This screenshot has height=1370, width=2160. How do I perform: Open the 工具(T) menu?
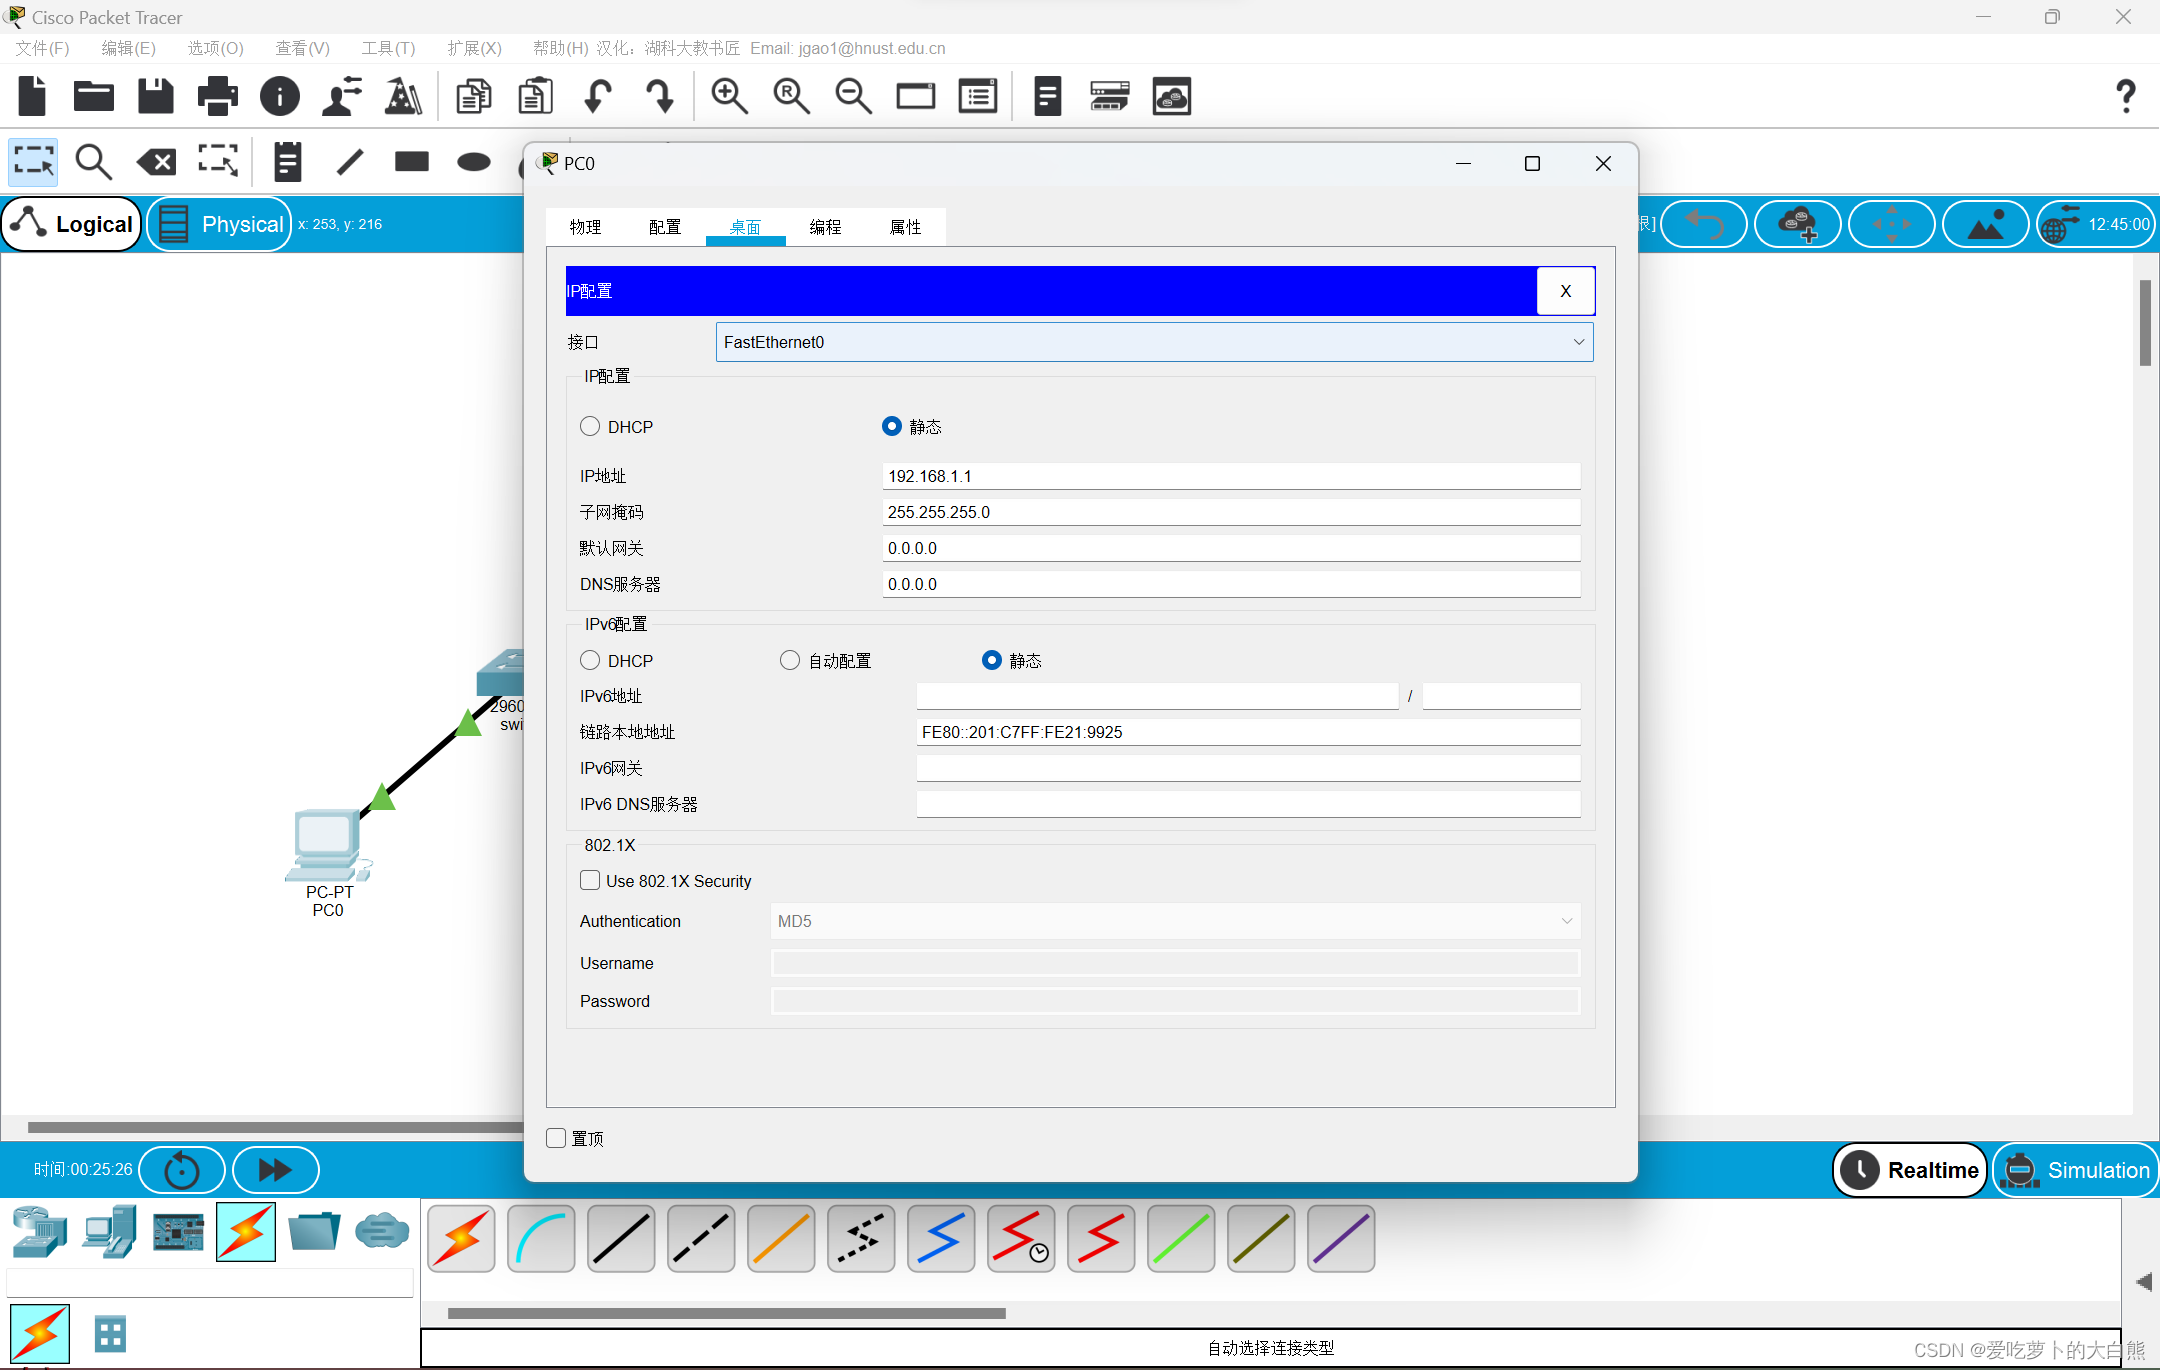coord(388,48)
